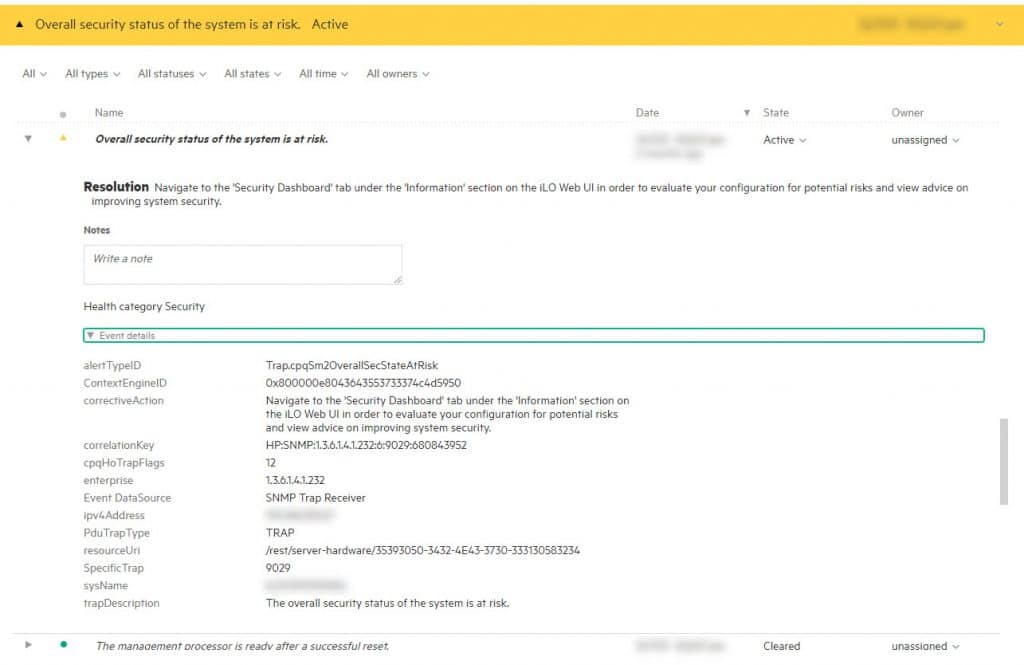Open the 'All time' filter dropdown
This screenshot has width=1024, height=665.
tap(323, 74)
